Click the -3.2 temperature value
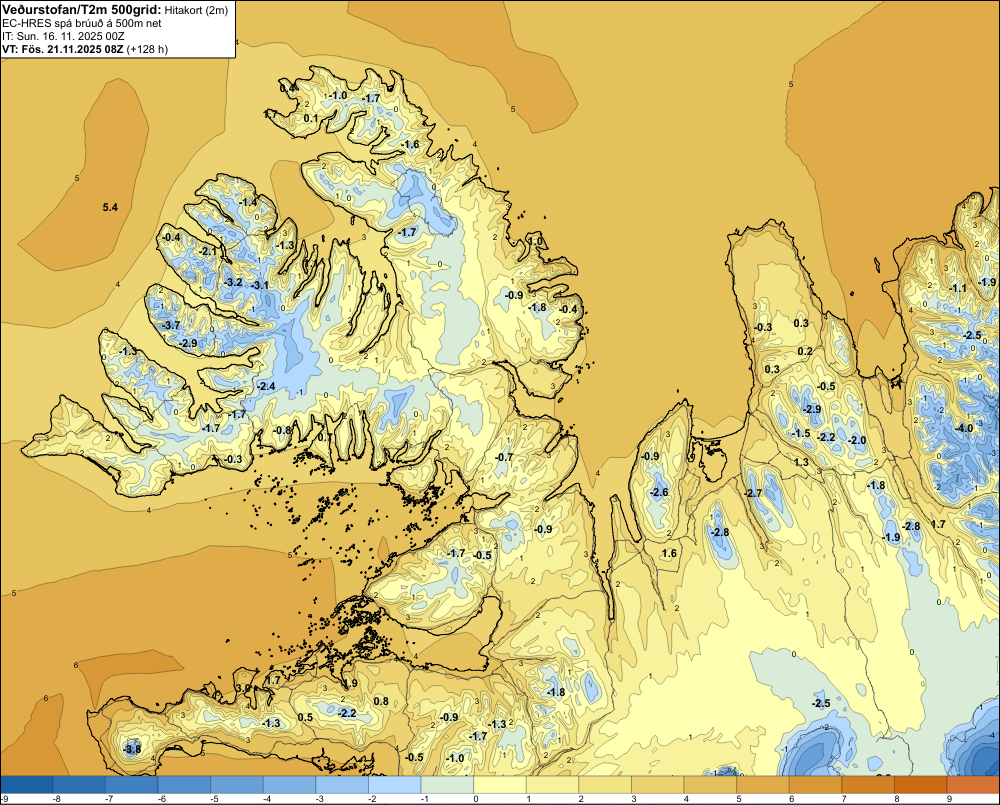 (x=233, y=282)
